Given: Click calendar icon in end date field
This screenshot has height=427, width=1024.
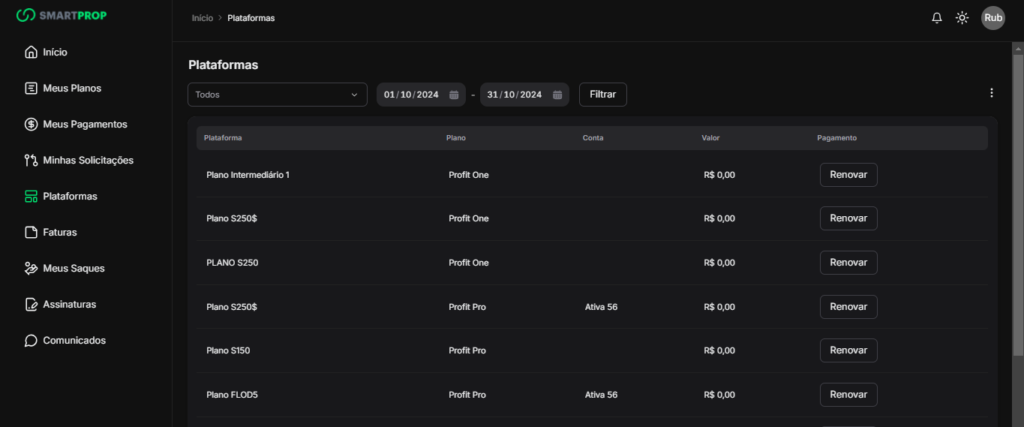Looking at the screenshot, I should (x=557, y=95).
